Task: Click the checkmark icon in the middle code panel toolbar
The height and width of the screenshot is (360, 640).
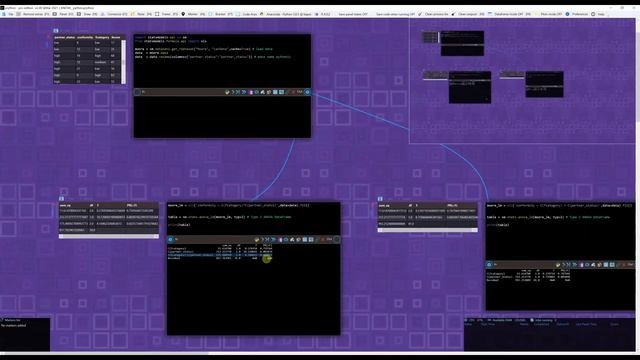Action: (257, 240)
